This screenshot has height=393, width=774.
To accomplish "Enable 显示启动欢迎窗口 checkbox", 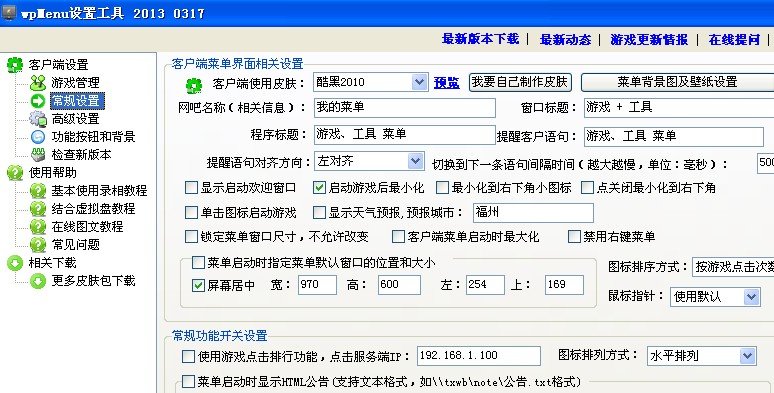I will tap(191, 188).
